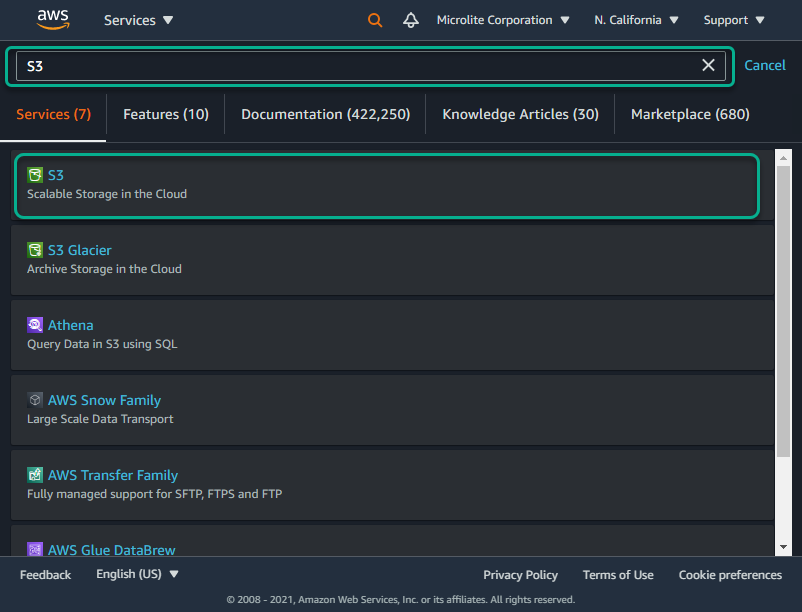Viewport: 802px width, 612px height.
Task: Click the AWS logo icon
Action: [x=53, y=19]
